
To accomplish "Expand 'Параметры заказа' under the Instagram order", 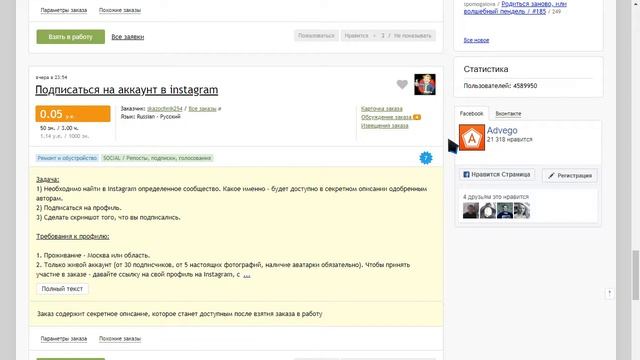I will click(64, 339).
